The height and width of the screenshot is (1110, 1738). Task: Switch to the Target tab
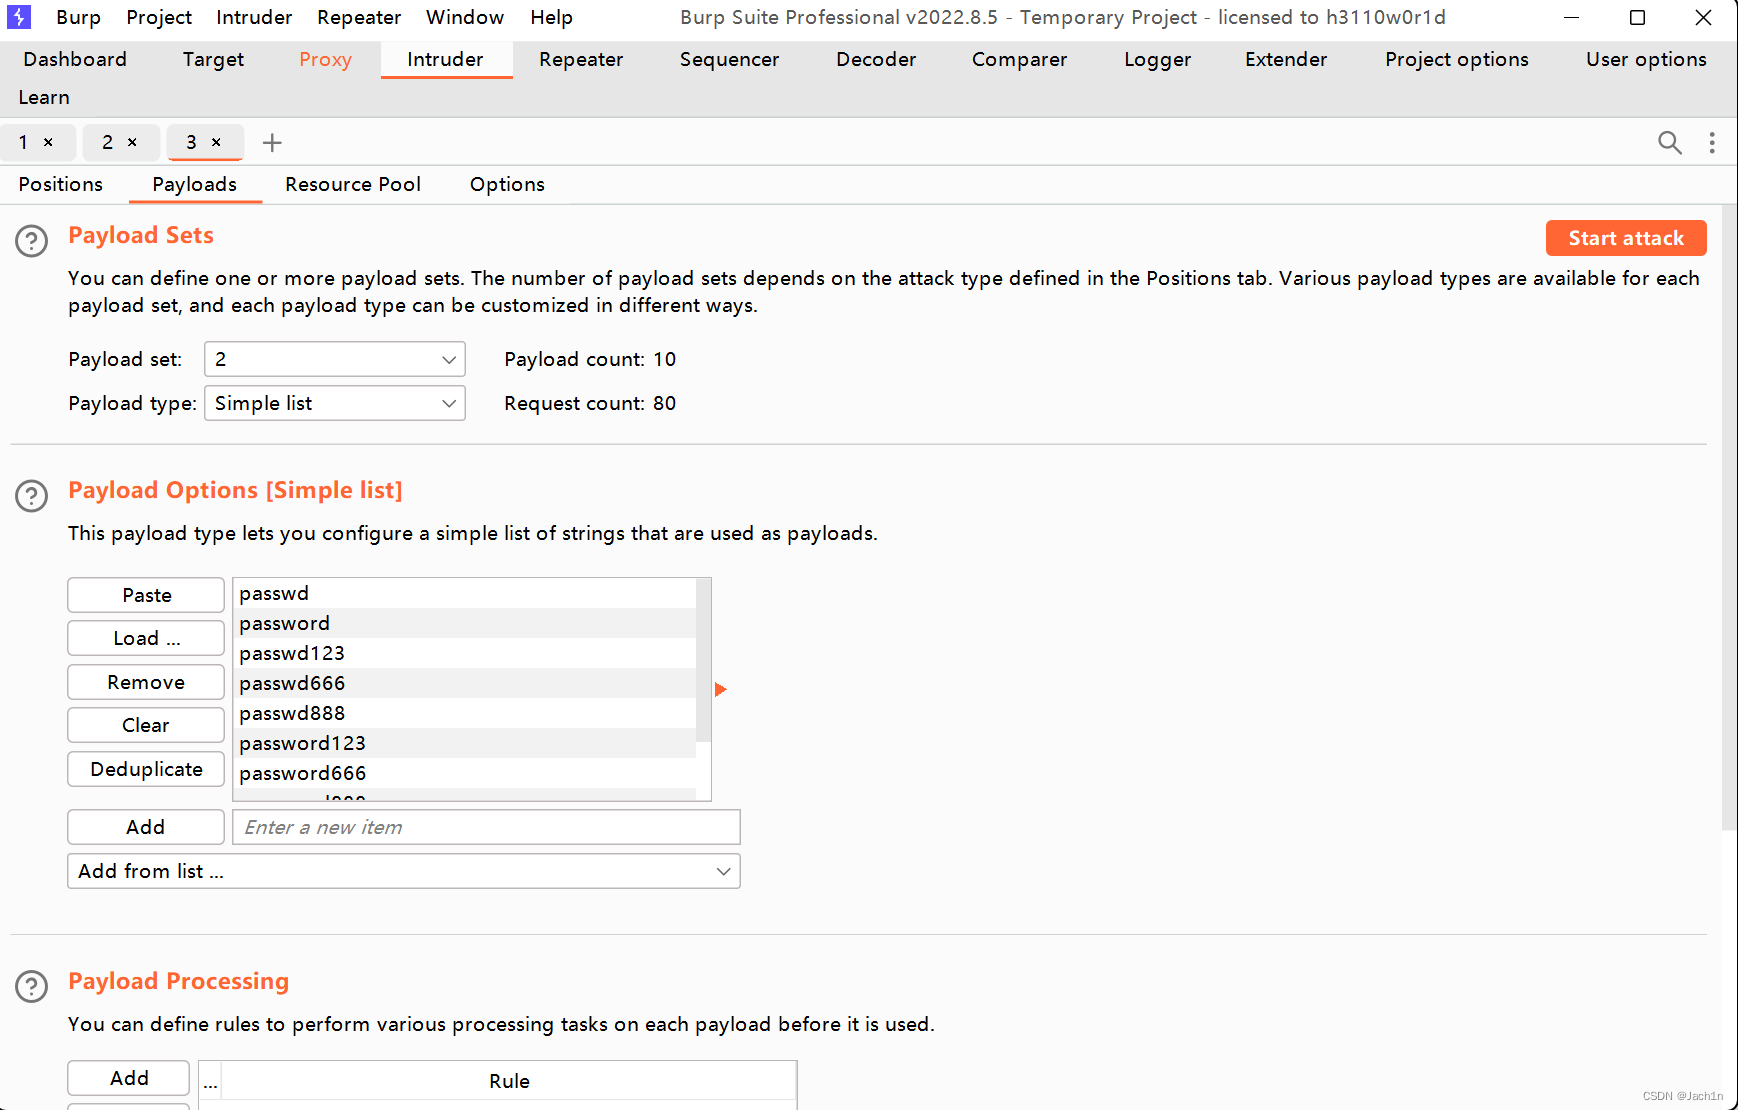213,59
